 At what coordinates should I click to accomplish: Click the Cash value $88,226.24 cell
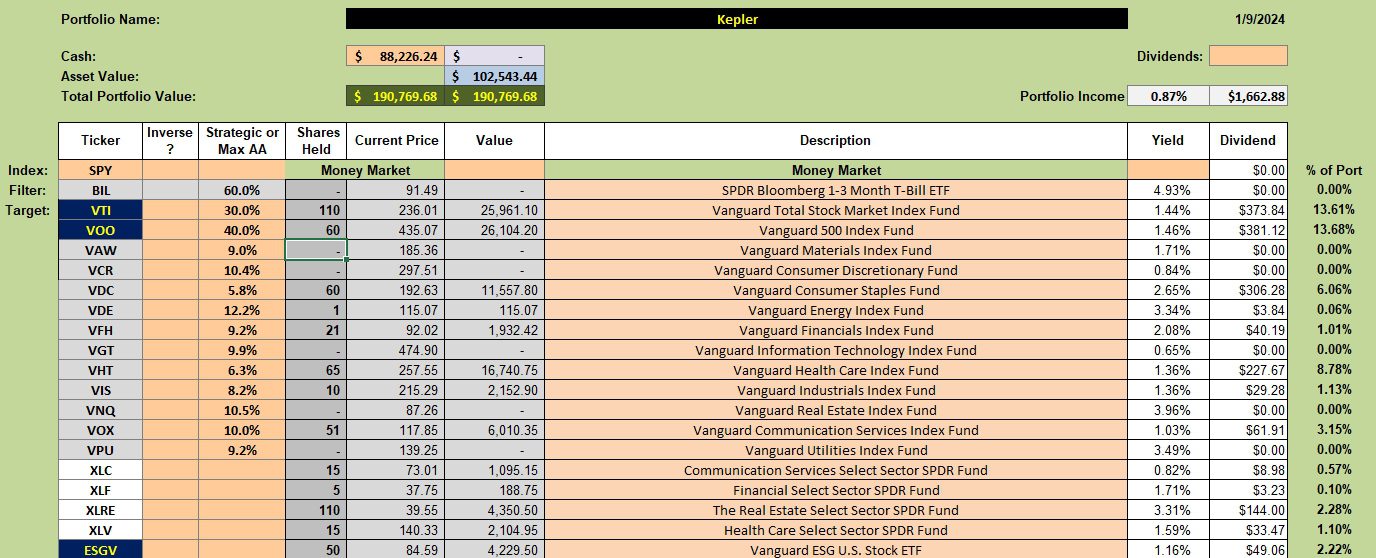(x=395, y=56)
